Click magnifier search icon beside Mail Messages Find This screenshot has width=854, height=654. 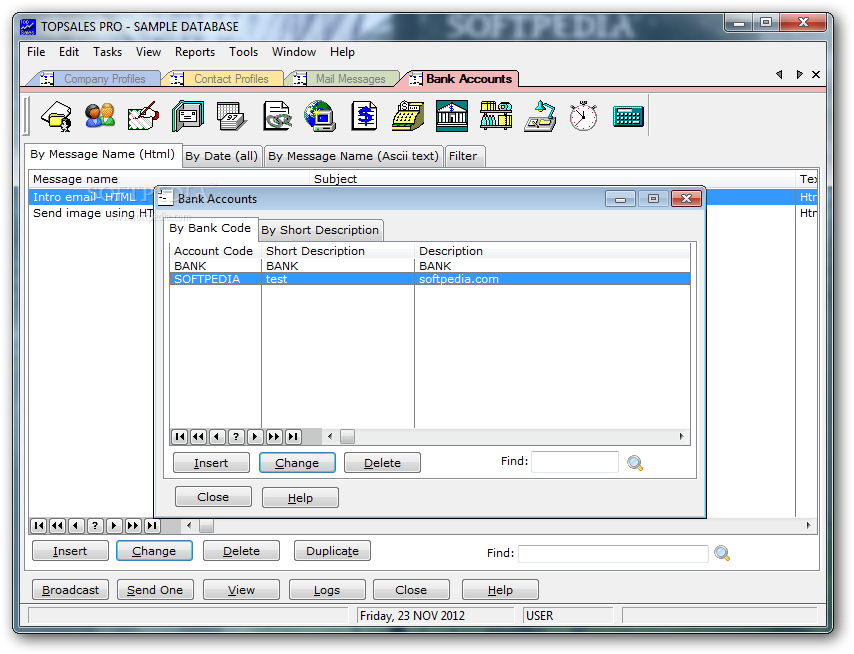tap(722, 553)
